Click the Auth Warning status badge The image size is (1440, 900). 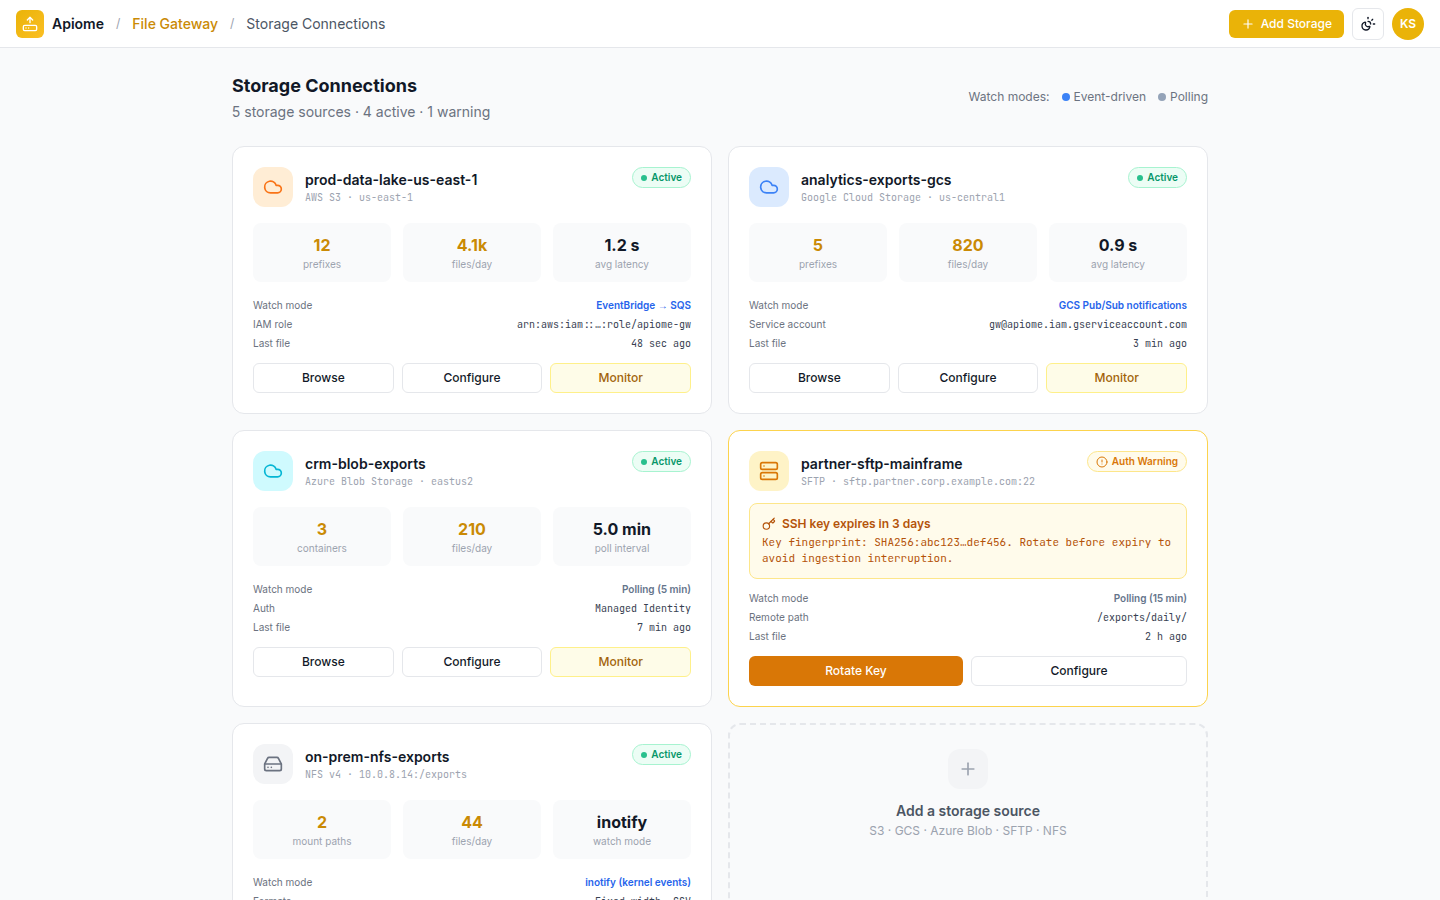[x=1137, y=462]
